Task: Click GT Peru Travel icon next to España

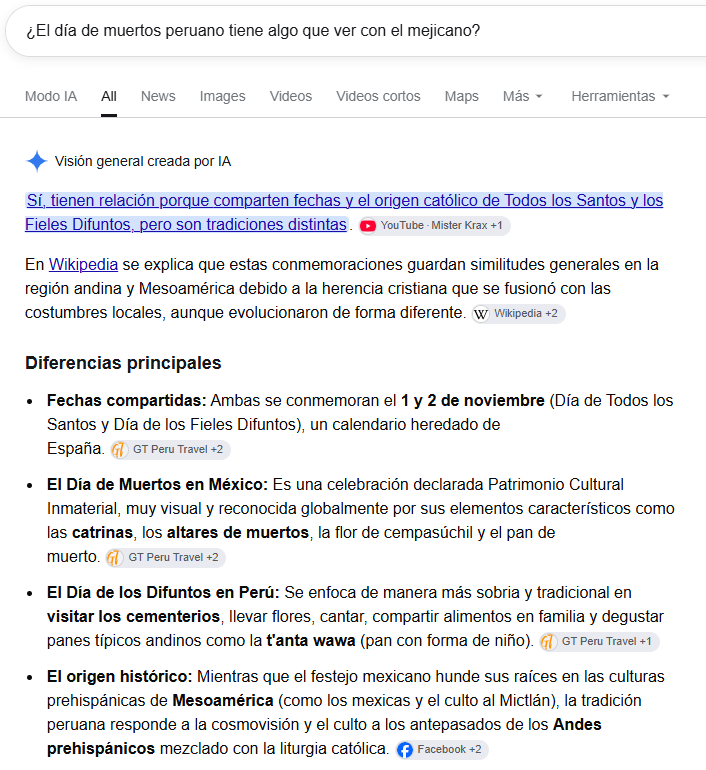Action: (x=119, y=449)
